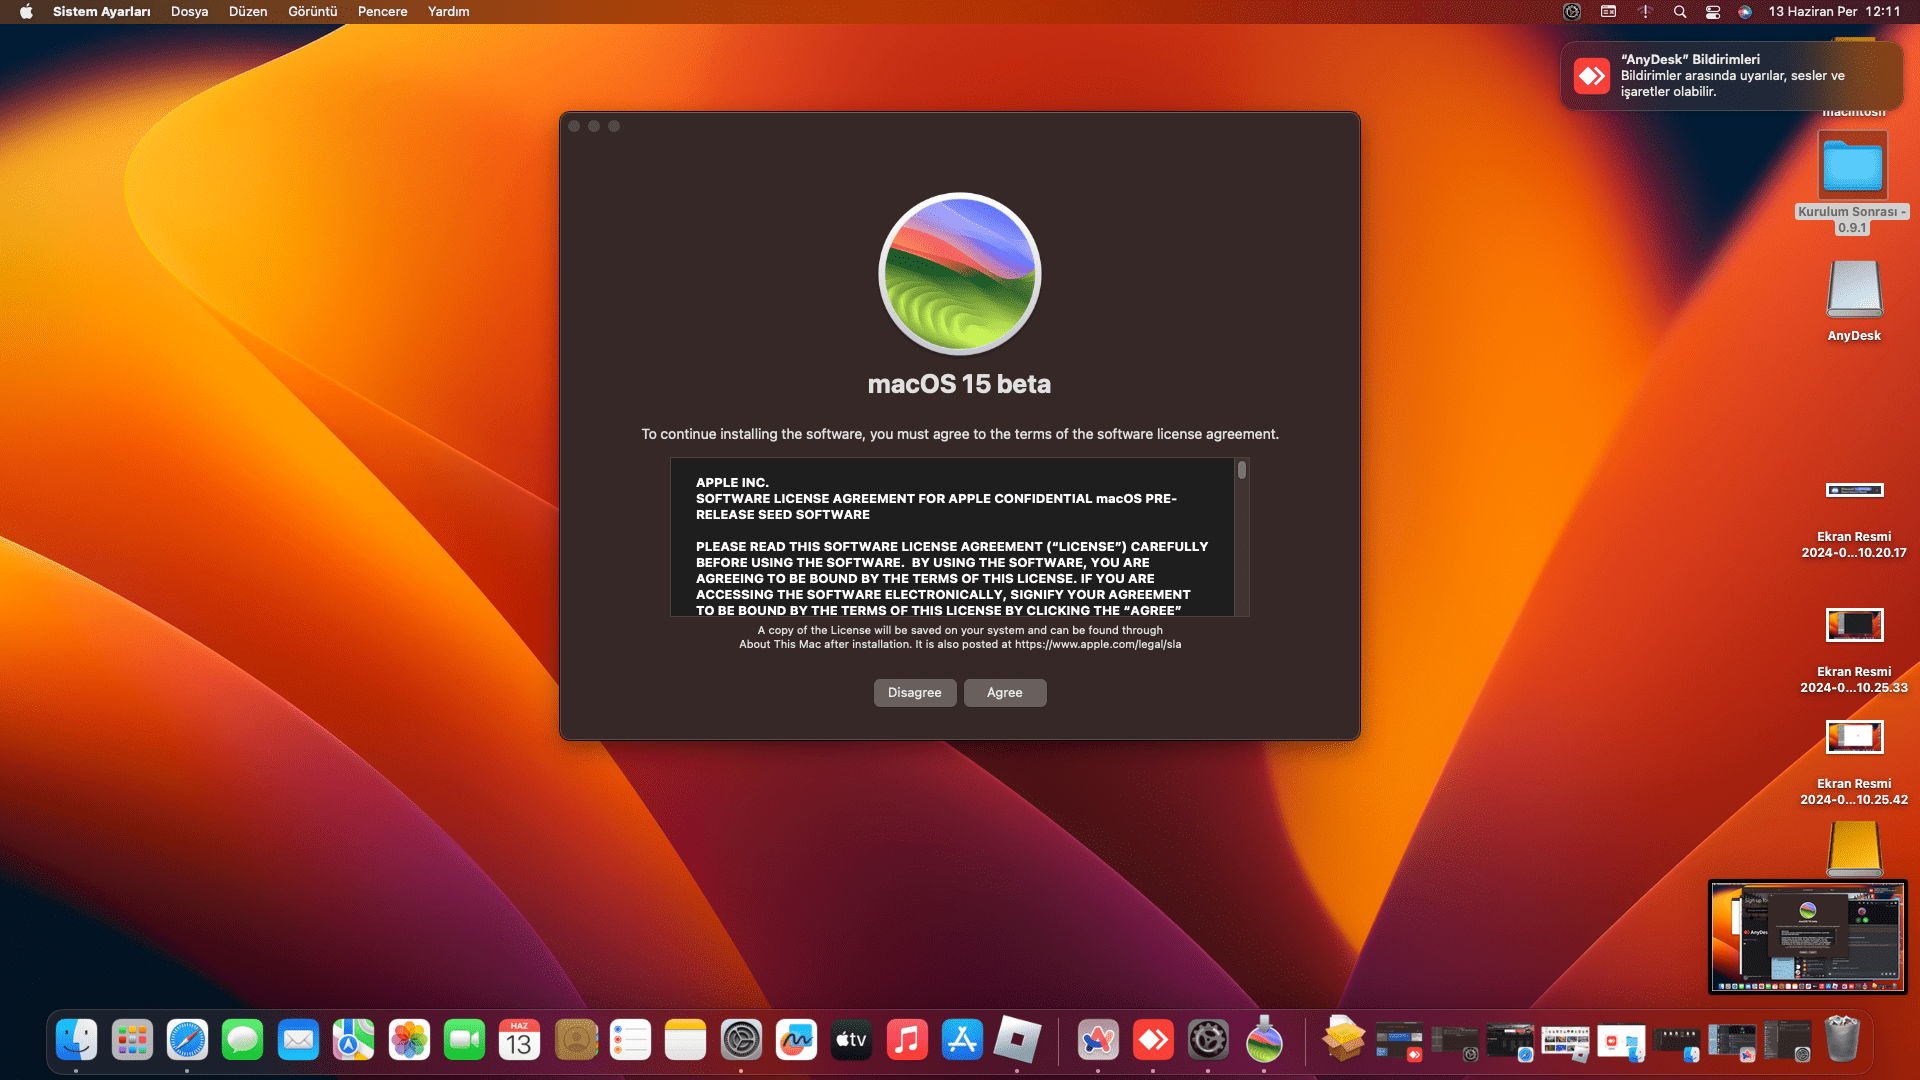Click the Agree button
Image resolution: width=1920 pixels, height=1080 pixels.
tap(1004, 693)
